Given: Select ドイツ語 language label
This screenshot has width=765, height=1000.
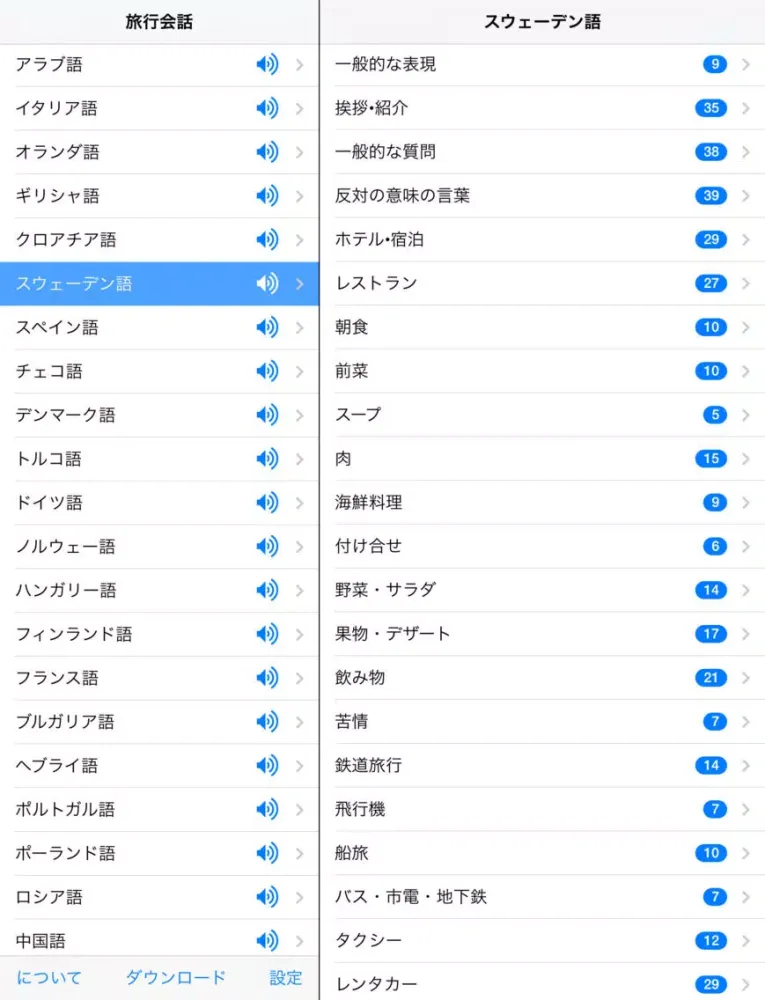Looking at the screenshot, I should (x=49, y=503).
